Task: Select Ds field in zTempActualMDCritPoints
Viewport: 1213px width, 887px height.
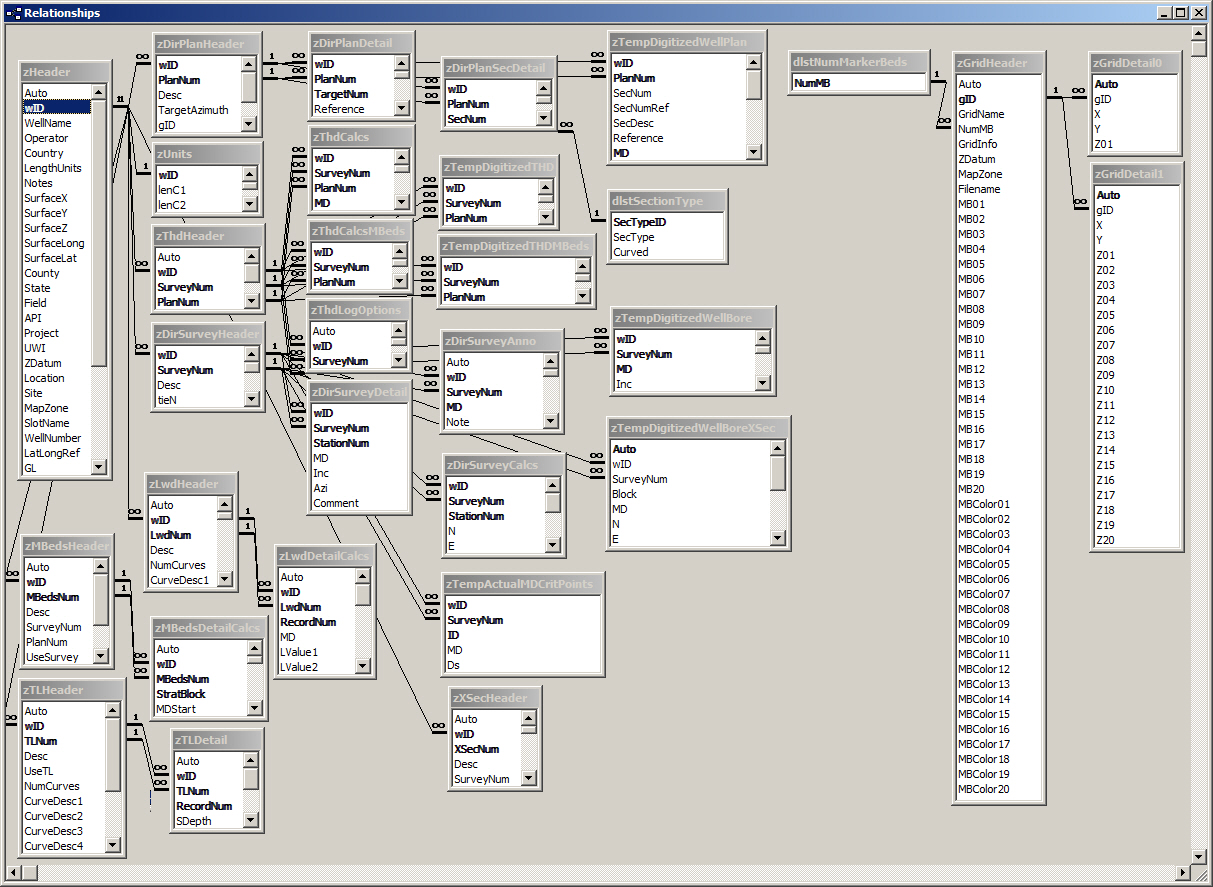Action: tap(522, 665)
